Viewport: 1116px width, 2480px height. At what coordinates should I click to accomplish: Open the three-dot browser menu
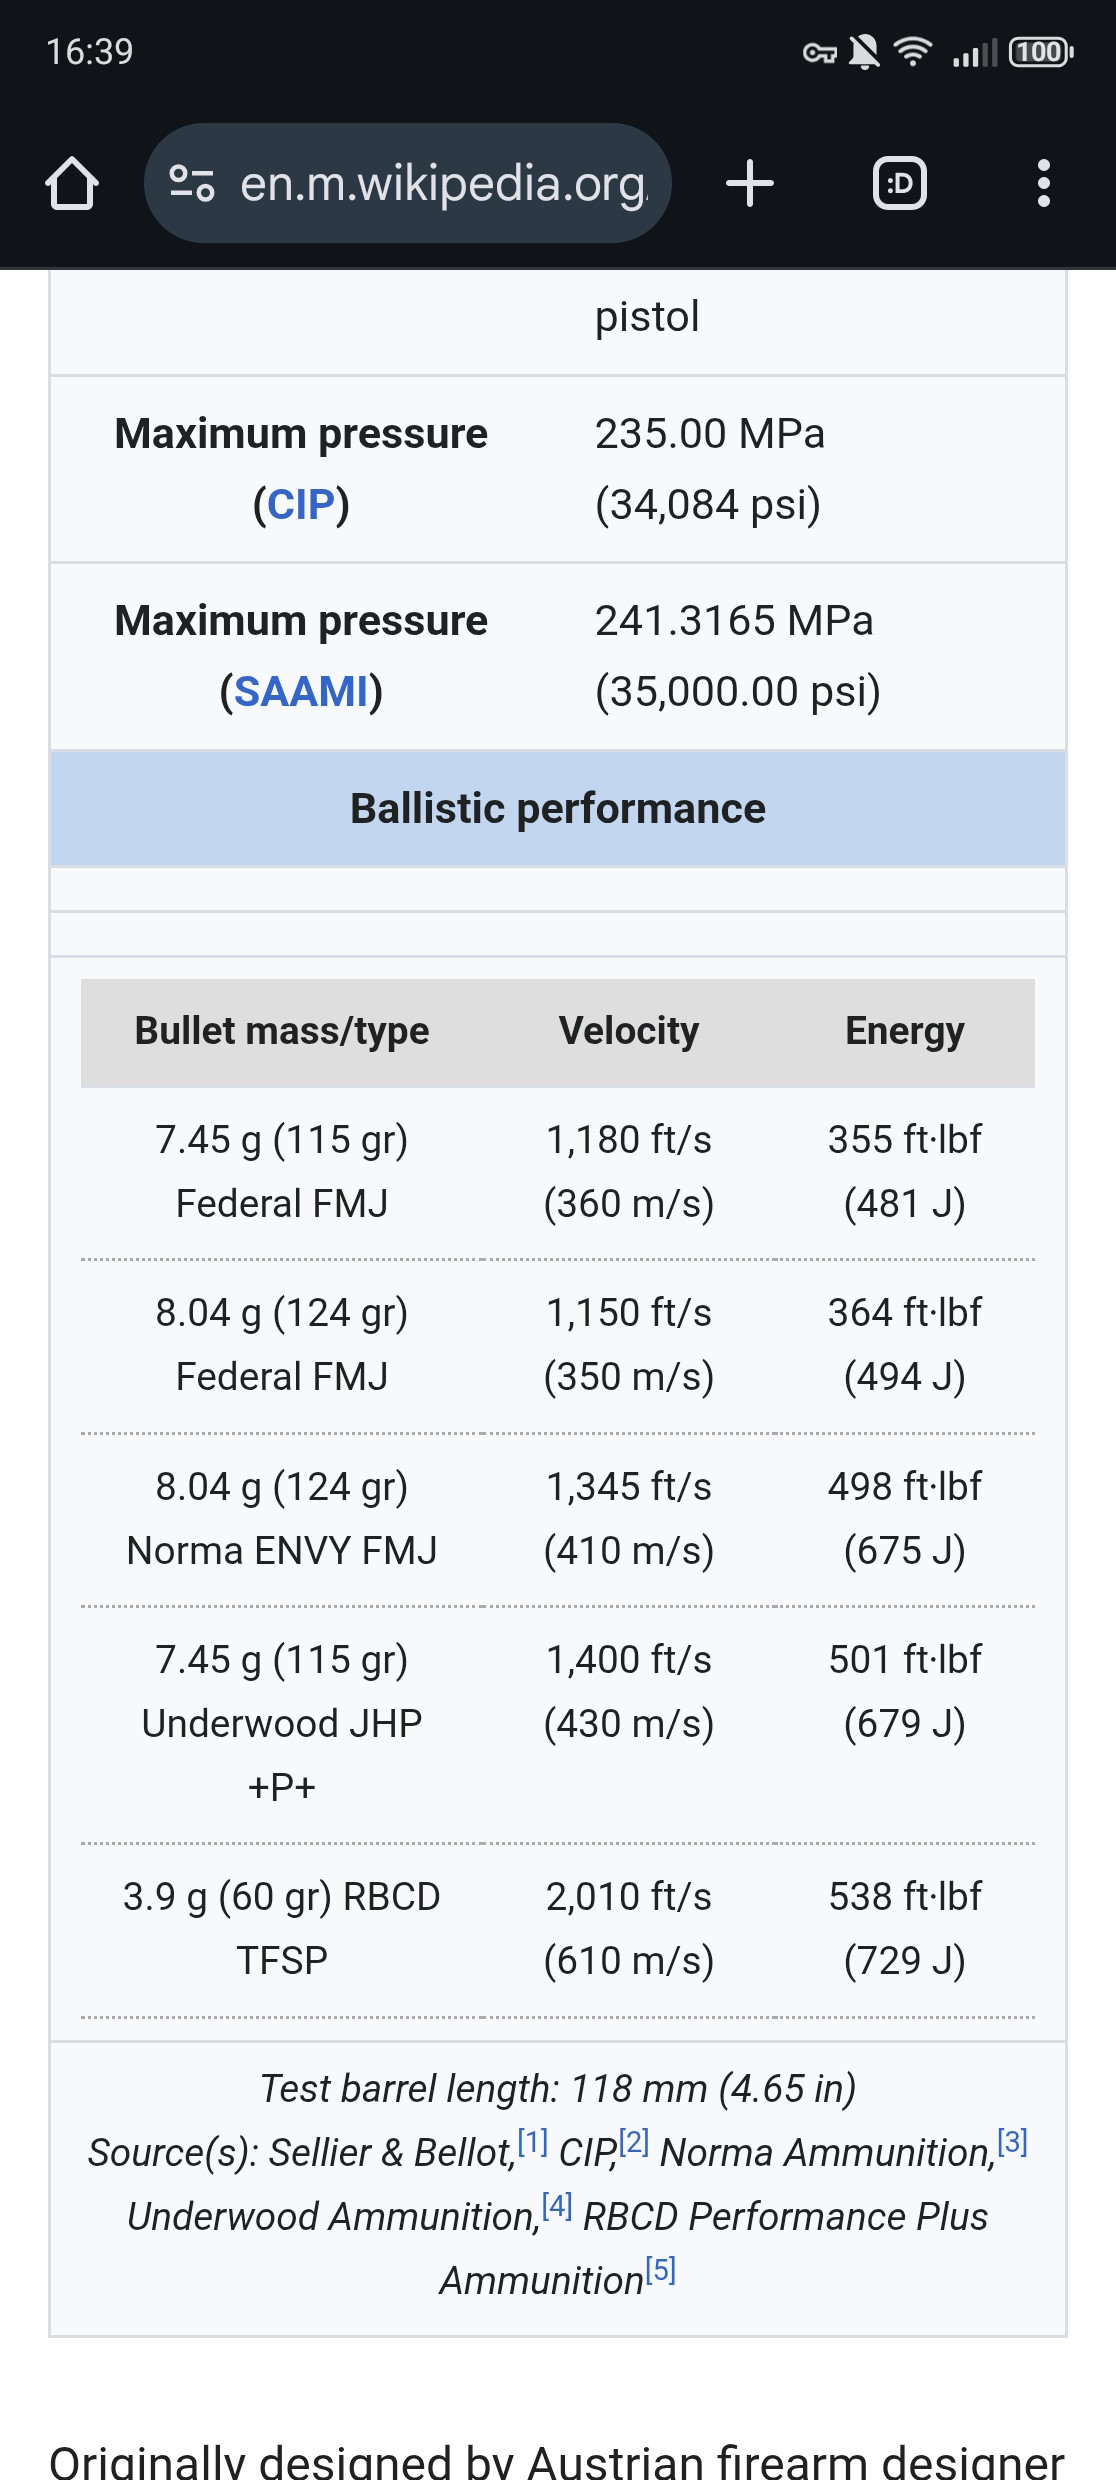click(1044, 184)
